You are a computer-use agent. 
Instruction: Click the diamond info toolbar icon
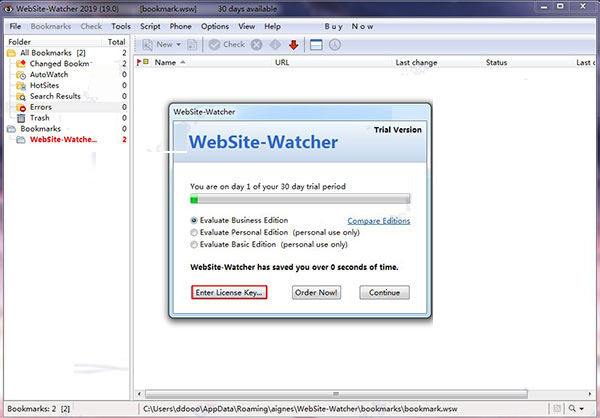[x=275, y=45]
